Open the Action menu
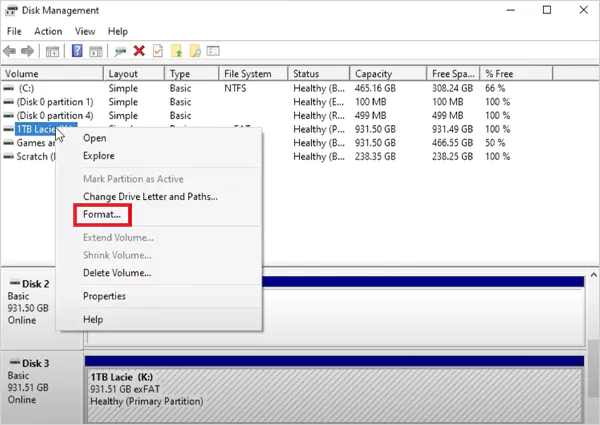Viewport: 600px width, 425px height. [x=48, y=31]
